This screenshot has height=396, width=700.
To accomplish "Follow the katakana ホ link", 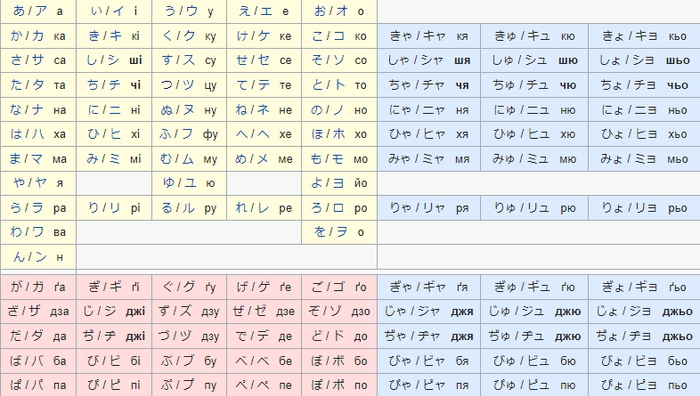I will pos(339,133).
